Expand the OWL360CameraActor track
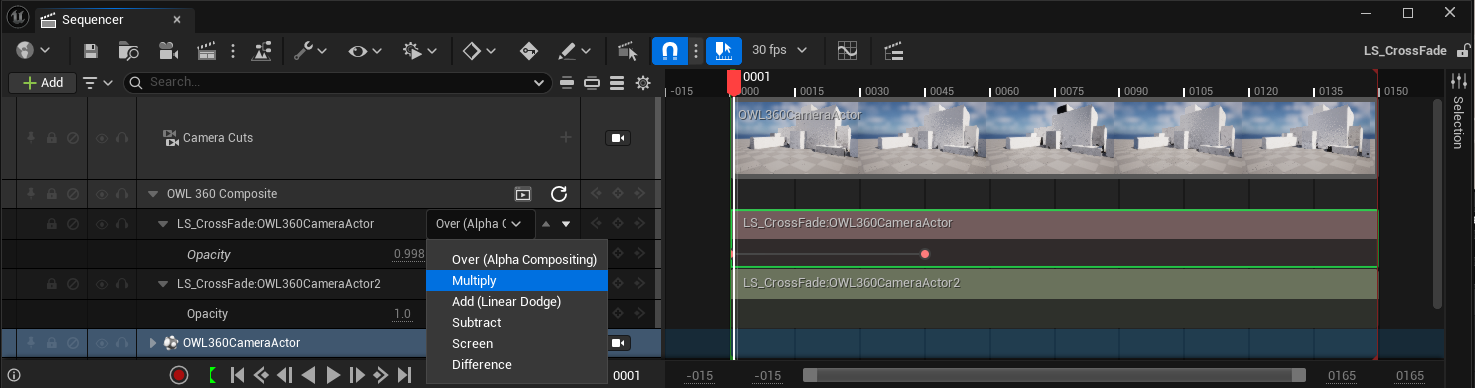The width and height of the screenshot is (1475, 388). pos(153,343)
